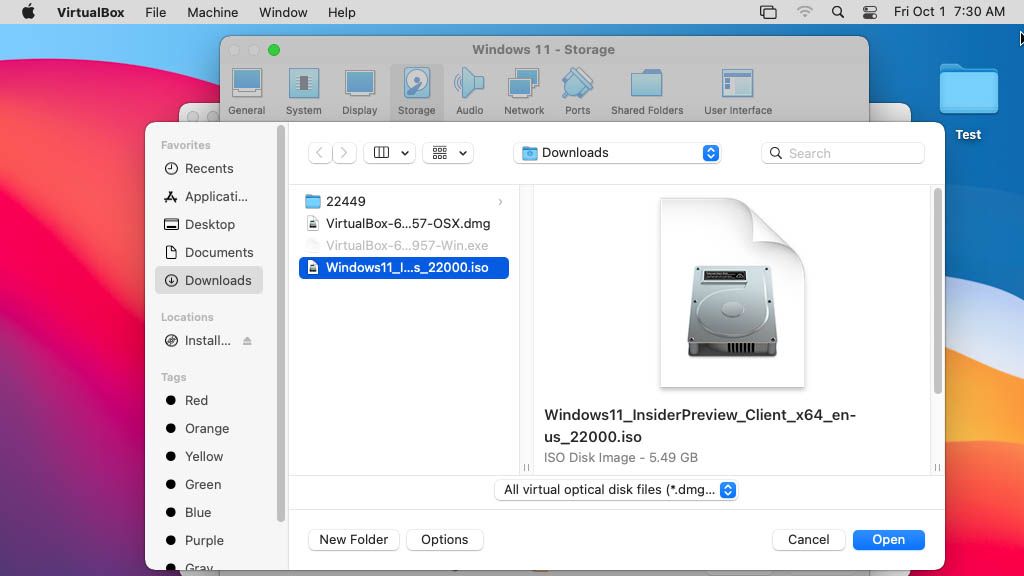Open the Downloads location dropdown

pos(617,152)
